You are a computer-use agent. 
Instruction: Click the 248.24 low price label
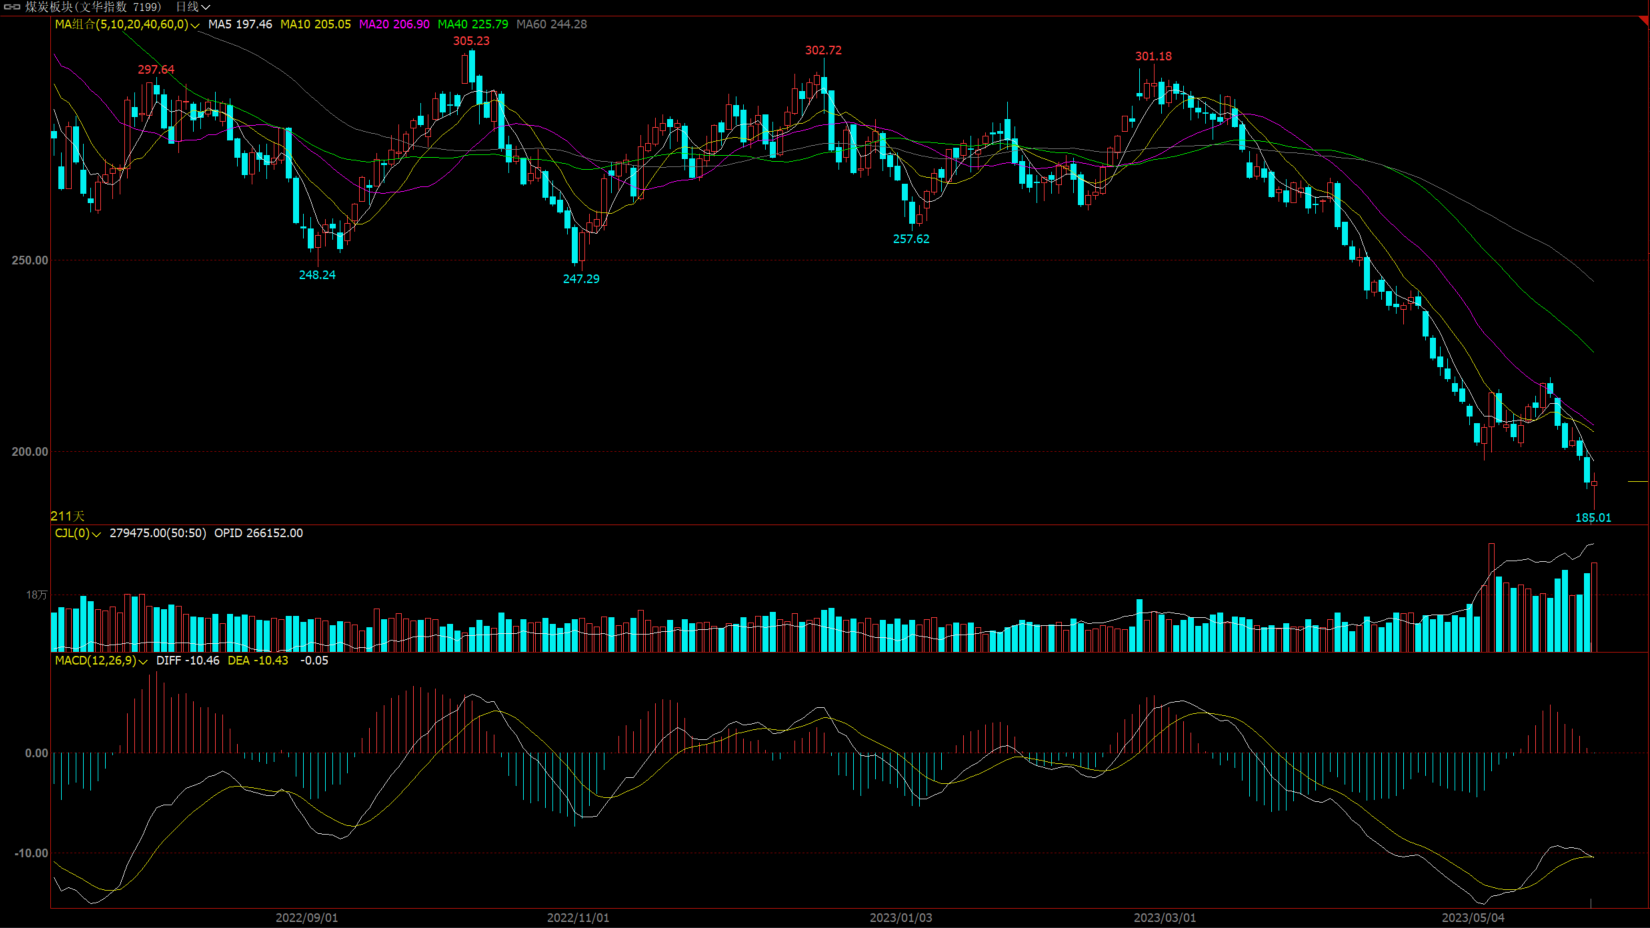pos(317,275)
